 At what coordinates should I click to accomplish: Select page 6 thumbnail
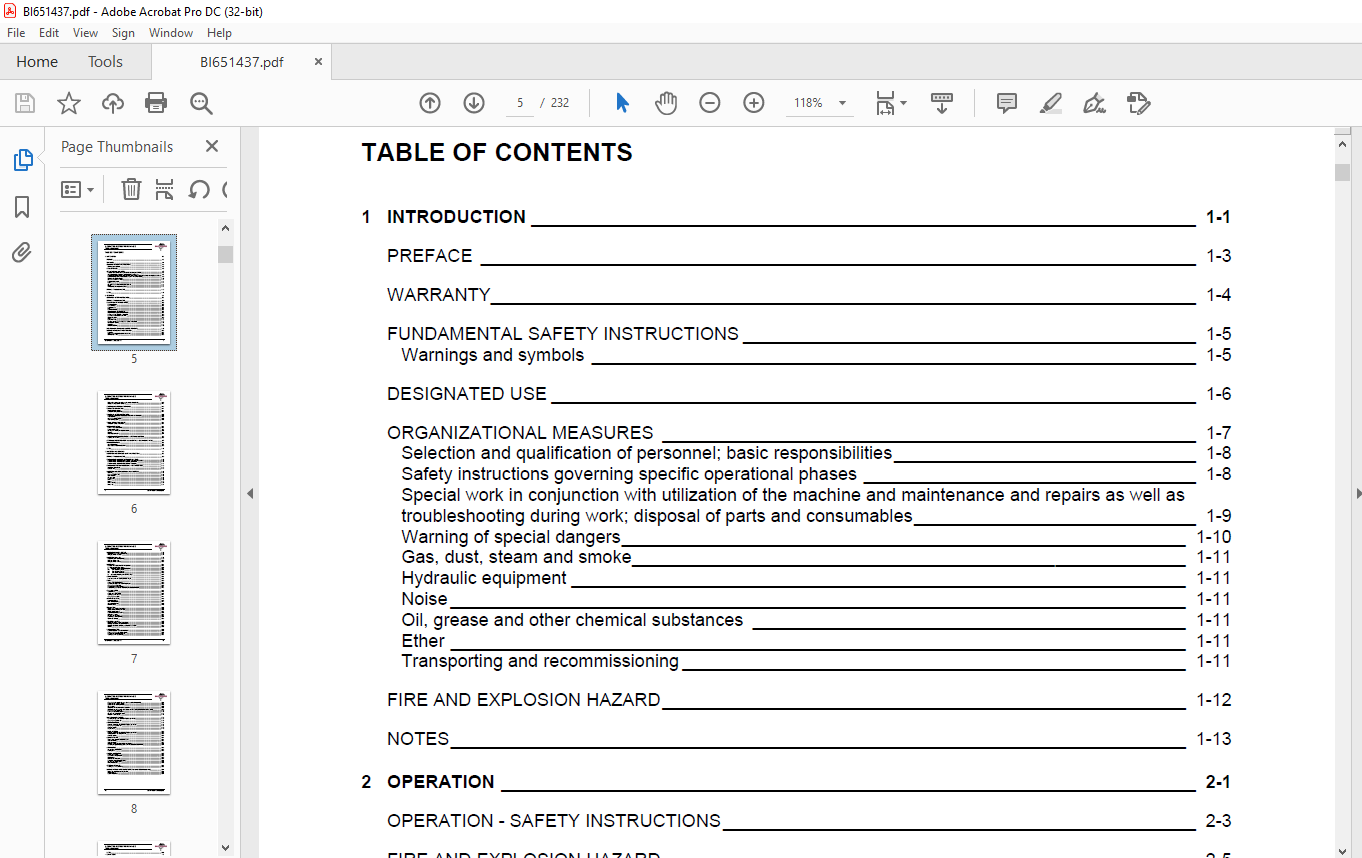pyautogui.click(x=134, y=443)
